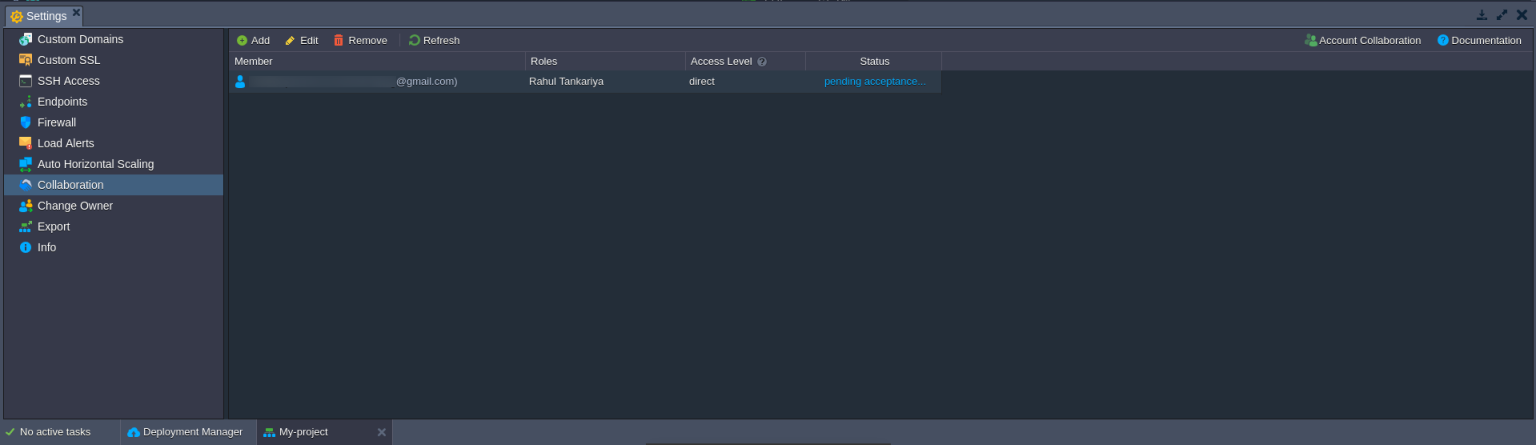Add a new collaboration member
The height and width of the screenshot is (445, 1536).
coord(253,40)
